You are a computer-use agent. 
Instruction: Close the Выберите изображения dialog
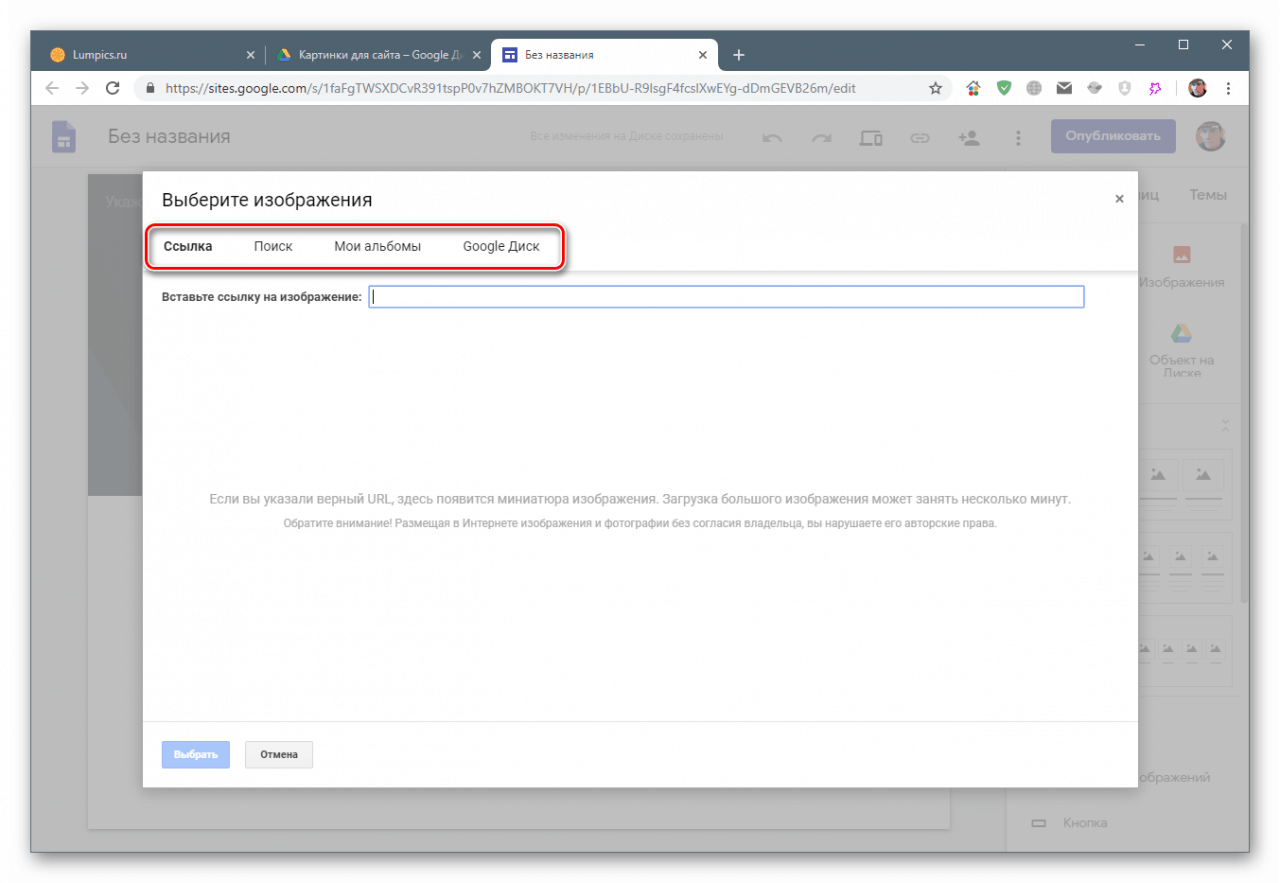pyautogui.click(x=1119, y=199)
